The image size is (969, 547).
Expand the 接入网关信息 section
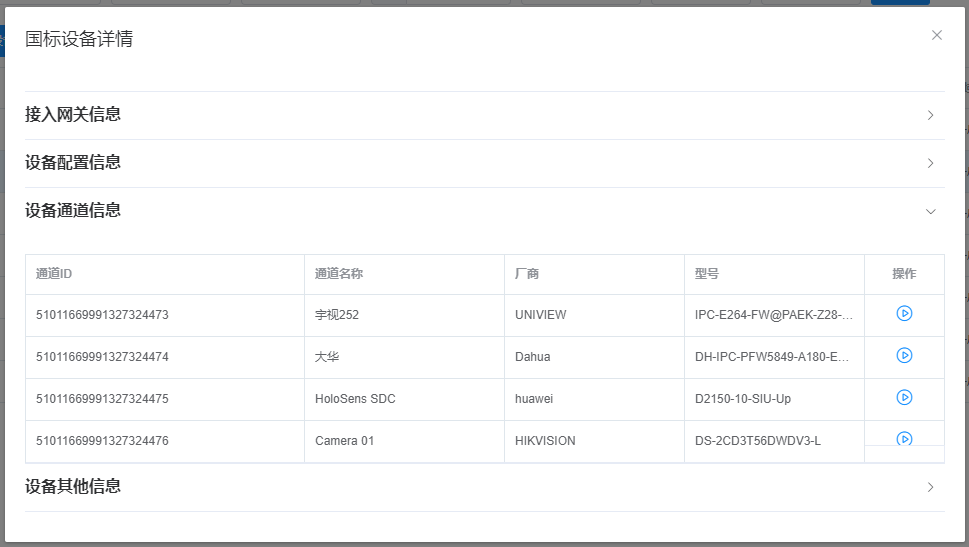pyautogui.click(x=484, y=115)
